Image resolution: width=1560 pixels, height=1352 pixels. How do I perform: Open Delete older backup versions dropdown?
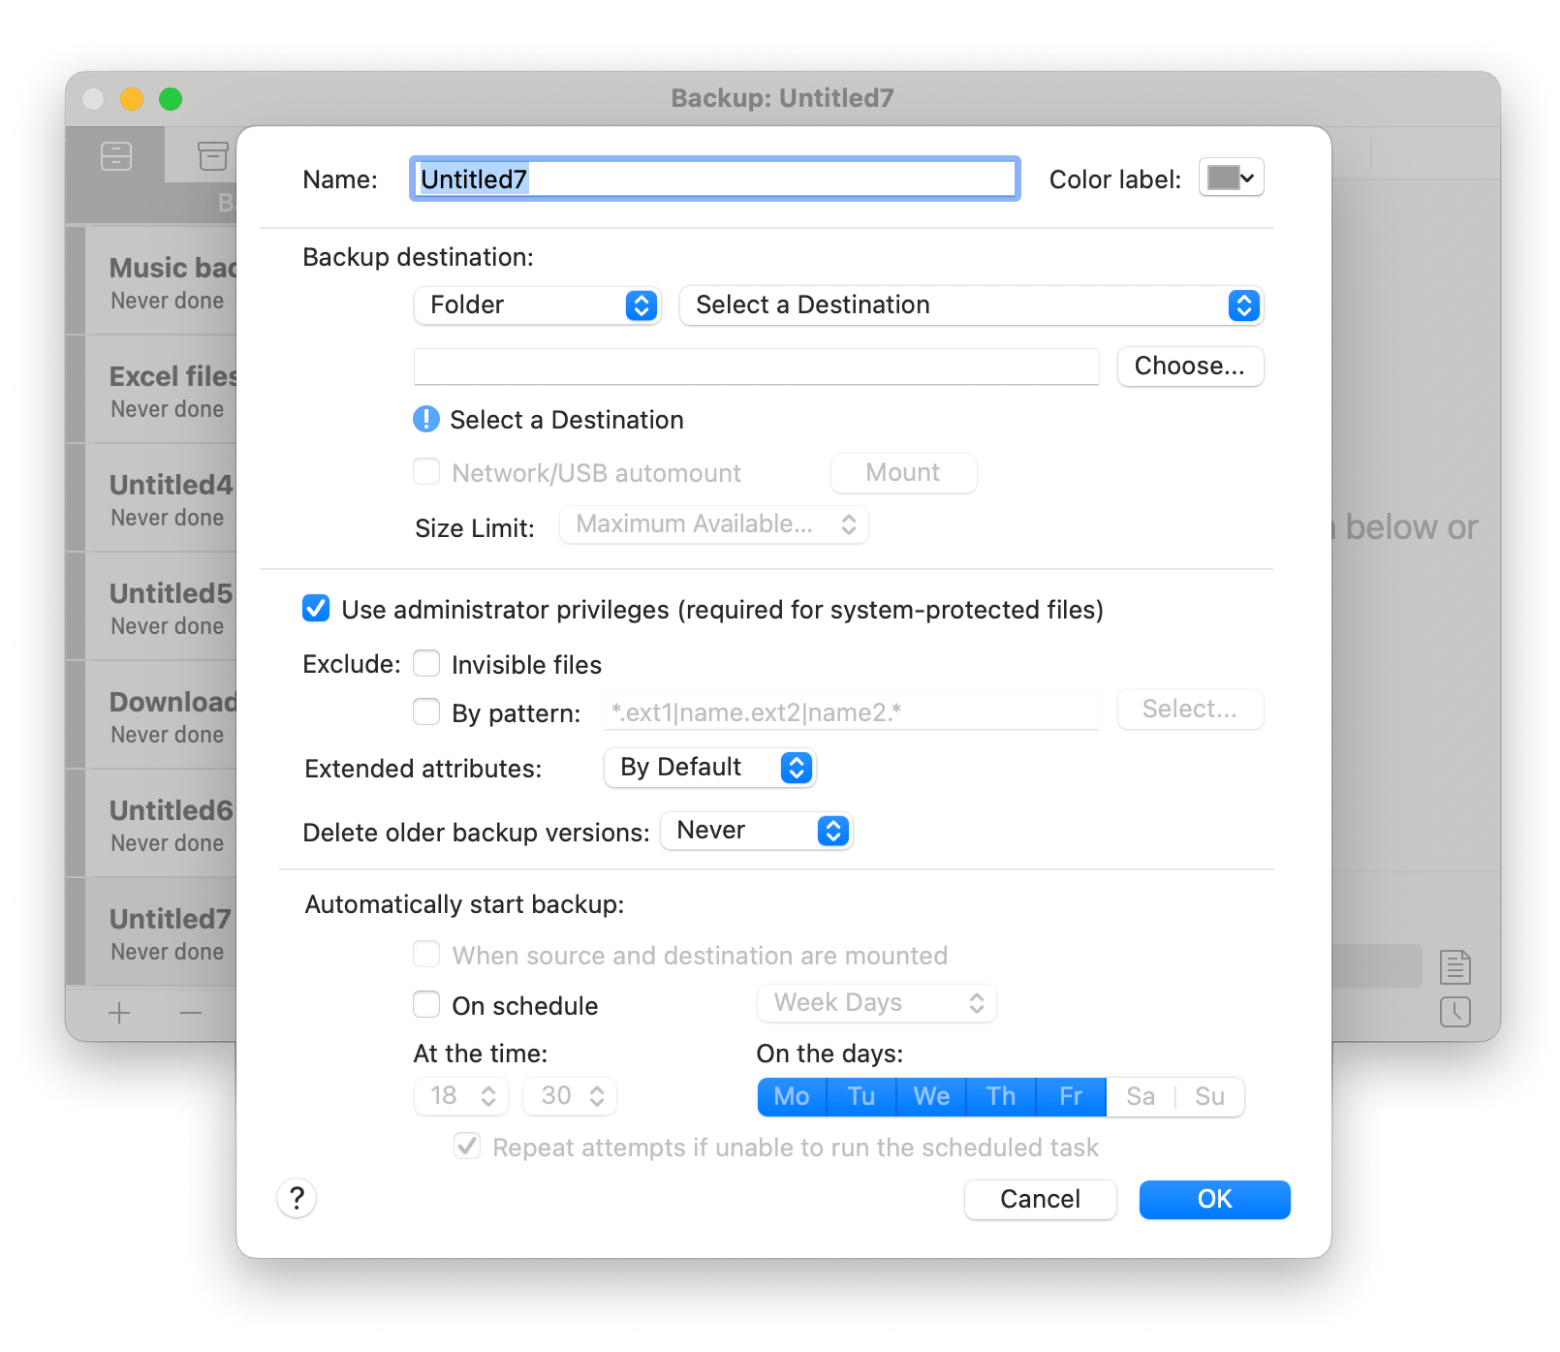click(x=756, y=831)
